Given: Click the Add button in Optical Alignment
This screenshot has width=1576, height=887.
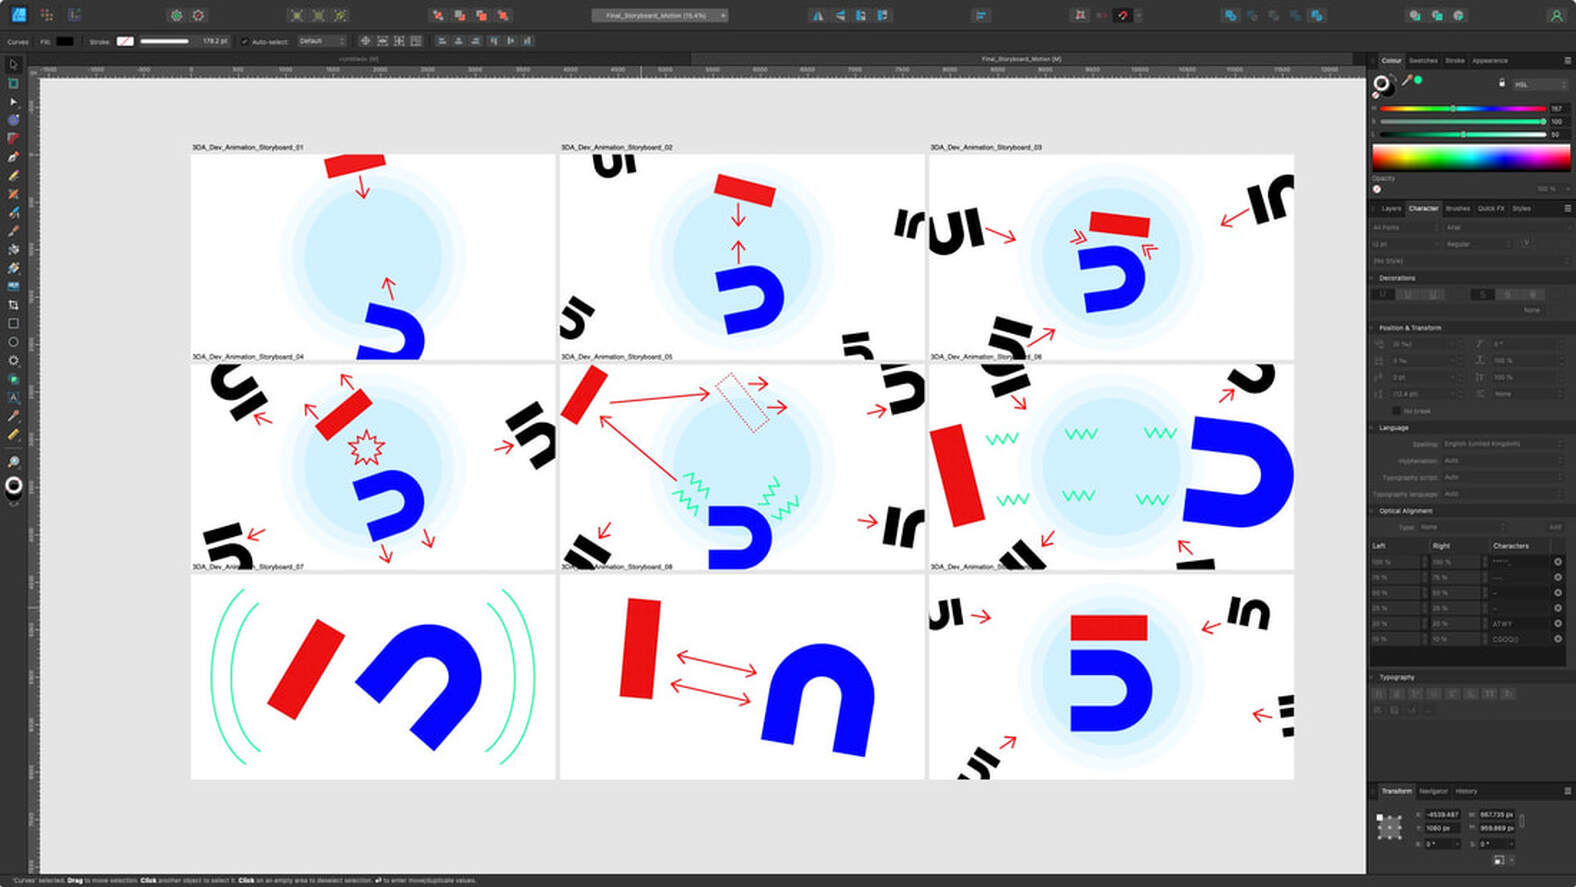Looking at the screenshot, I should (x=1554, y=527).
